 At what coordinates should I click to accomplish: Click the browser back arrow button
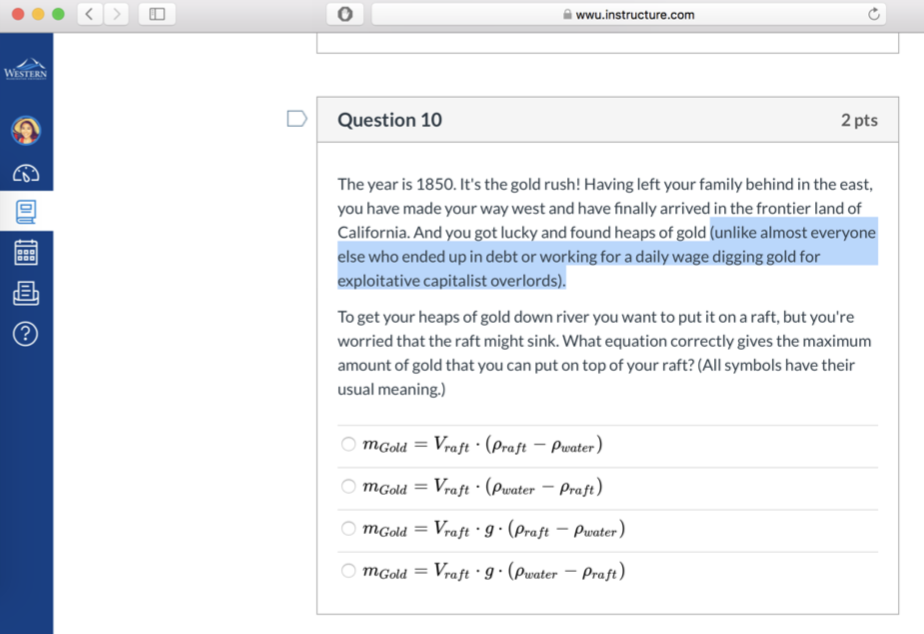point(88,14)
